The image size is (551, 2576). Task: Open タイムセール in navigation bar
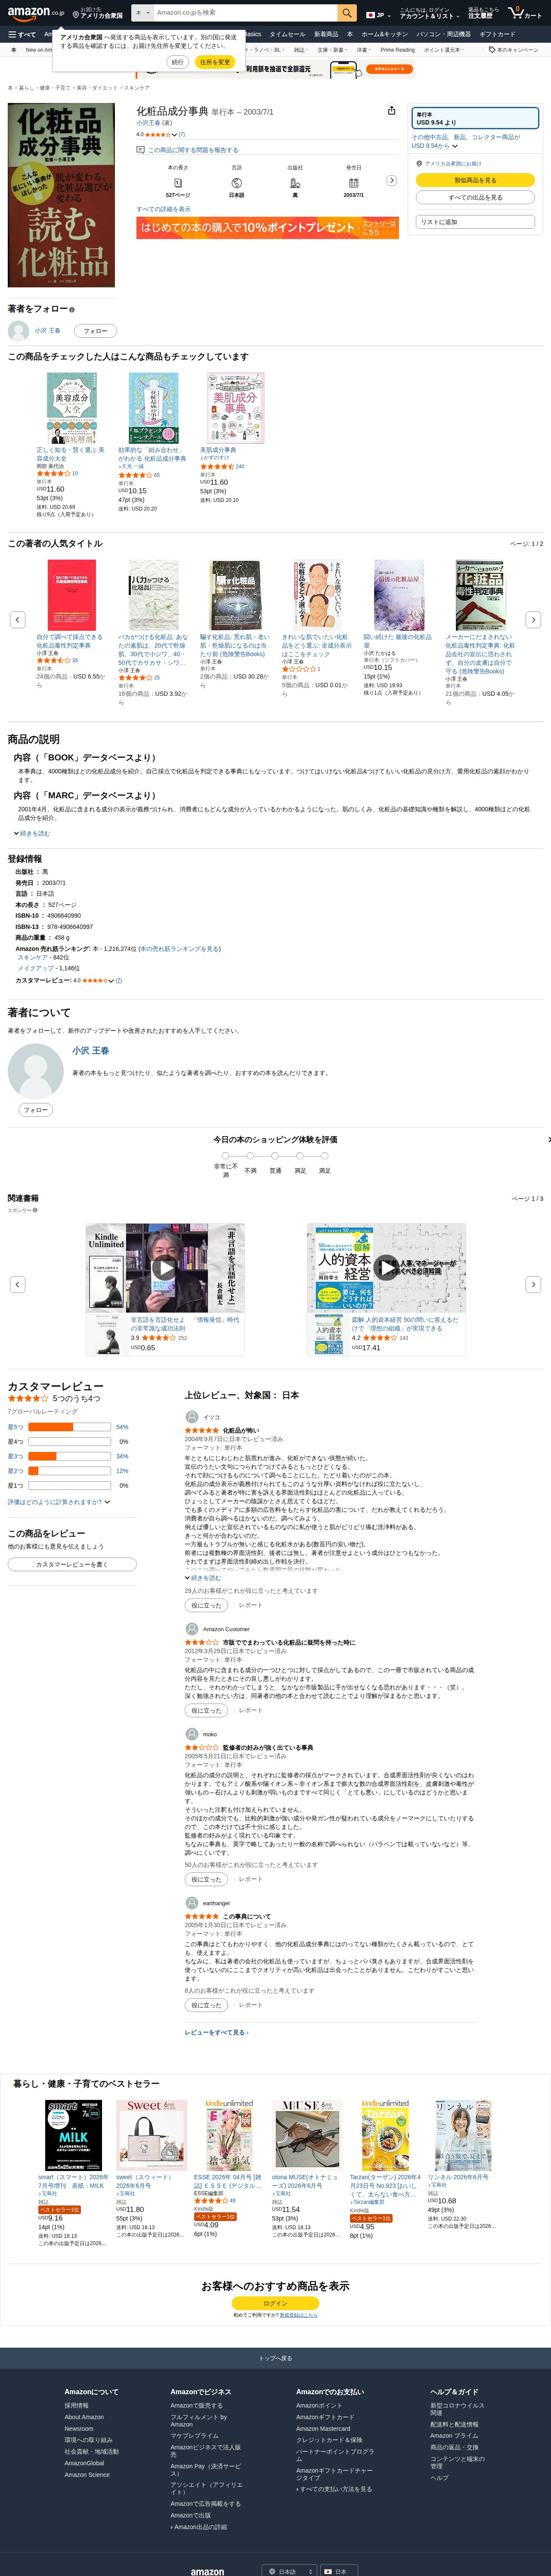pos(287,34)
